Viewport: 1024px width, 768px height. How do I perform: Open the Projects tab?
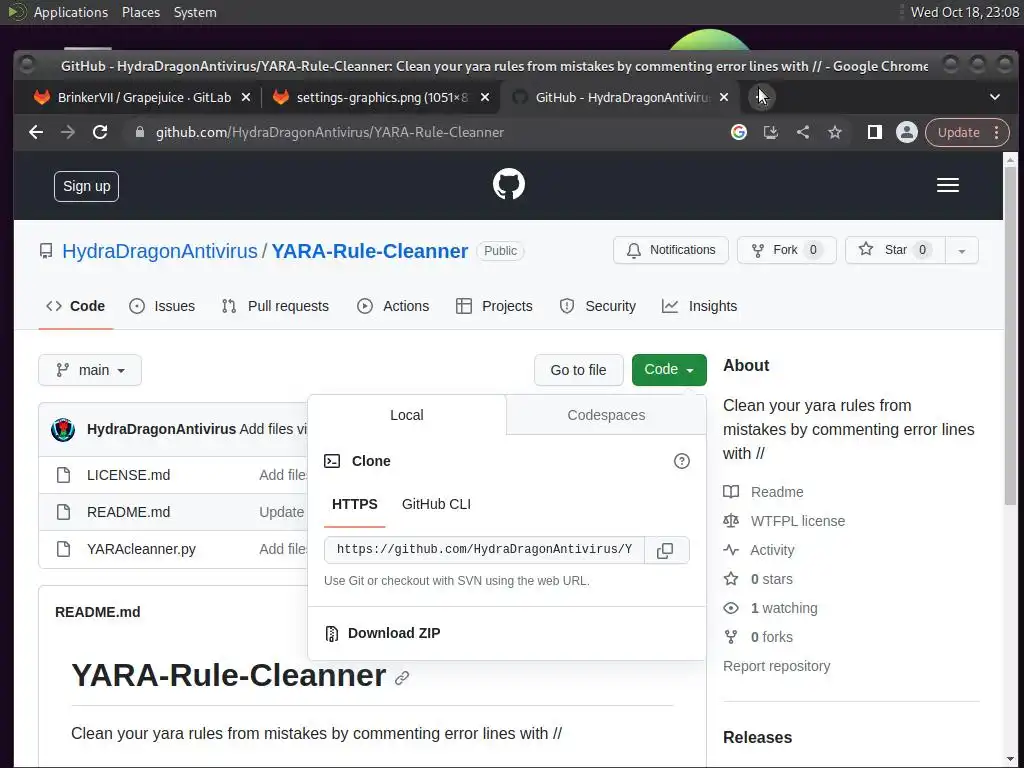[494, 306]
